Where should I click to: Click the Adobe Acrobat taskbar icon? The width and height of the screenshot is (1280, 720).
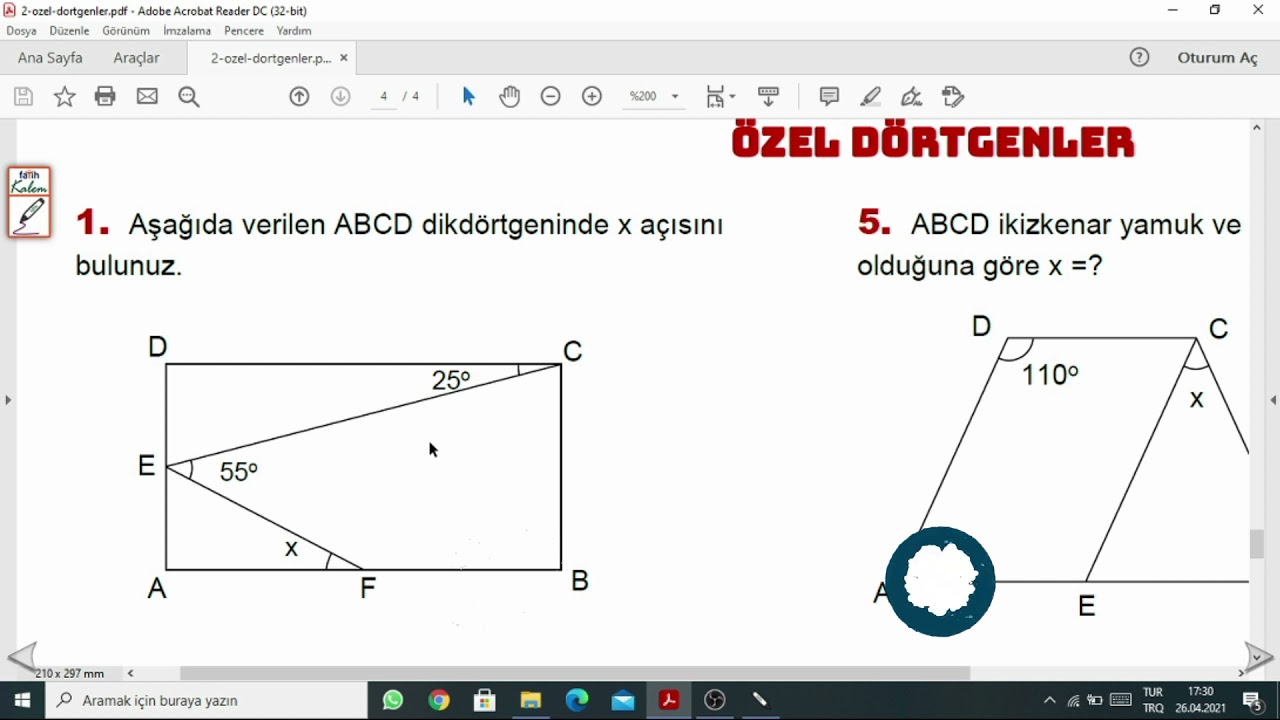pos(669,701)
